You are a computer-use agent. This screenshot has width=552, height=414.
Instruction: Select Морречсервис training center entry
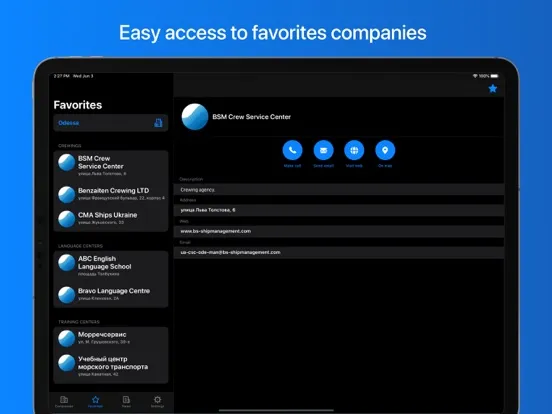point(111,338)
